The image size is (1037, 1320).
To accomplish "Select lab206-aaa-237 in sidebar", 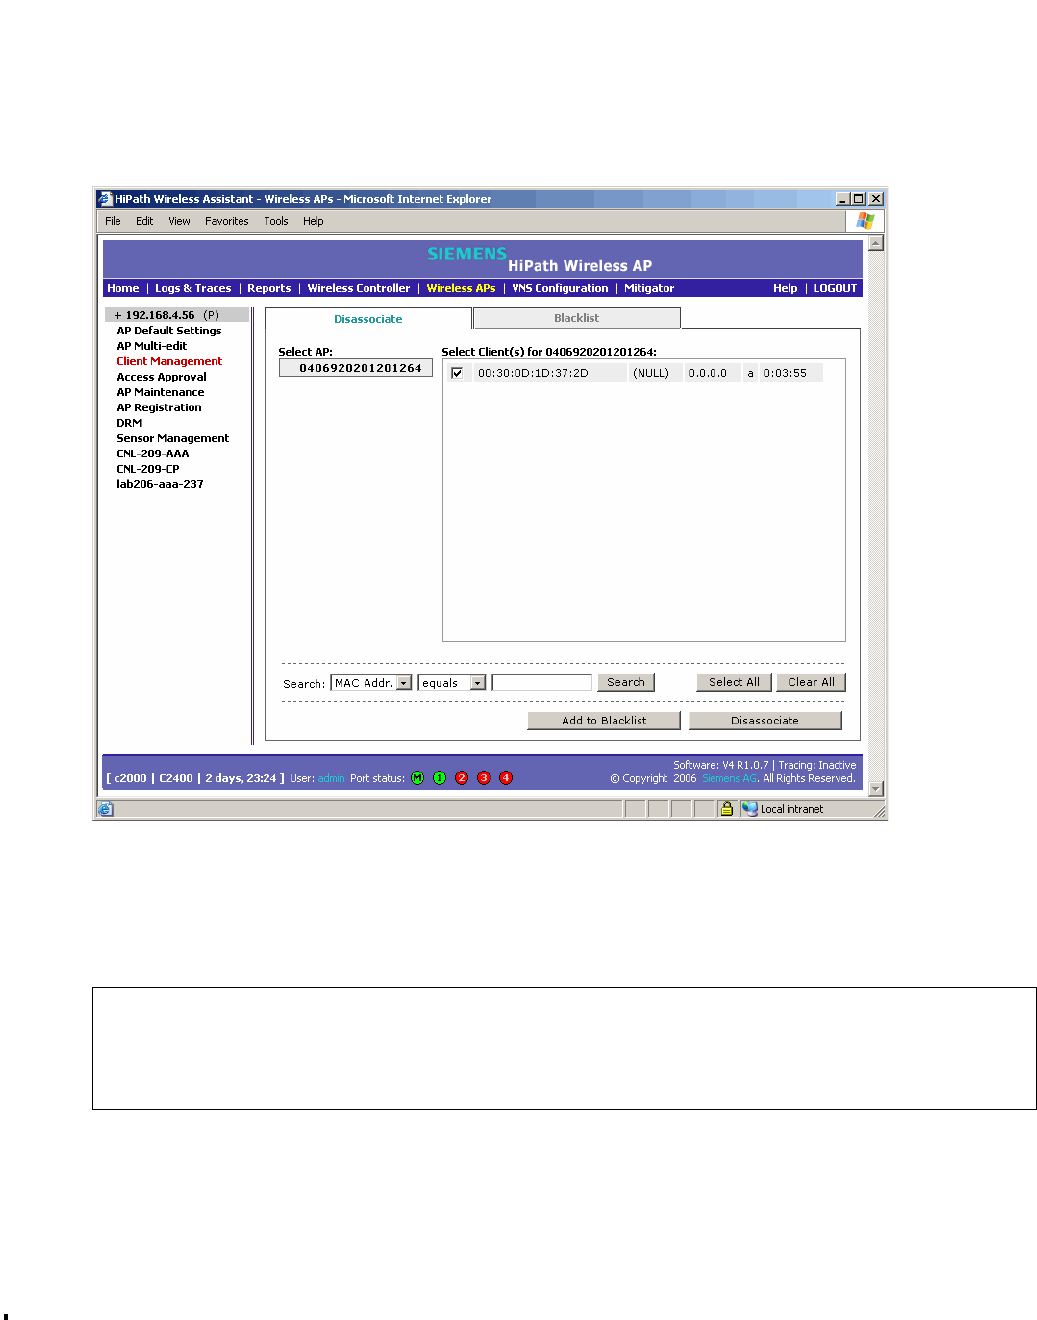I will tap(160, 484).
